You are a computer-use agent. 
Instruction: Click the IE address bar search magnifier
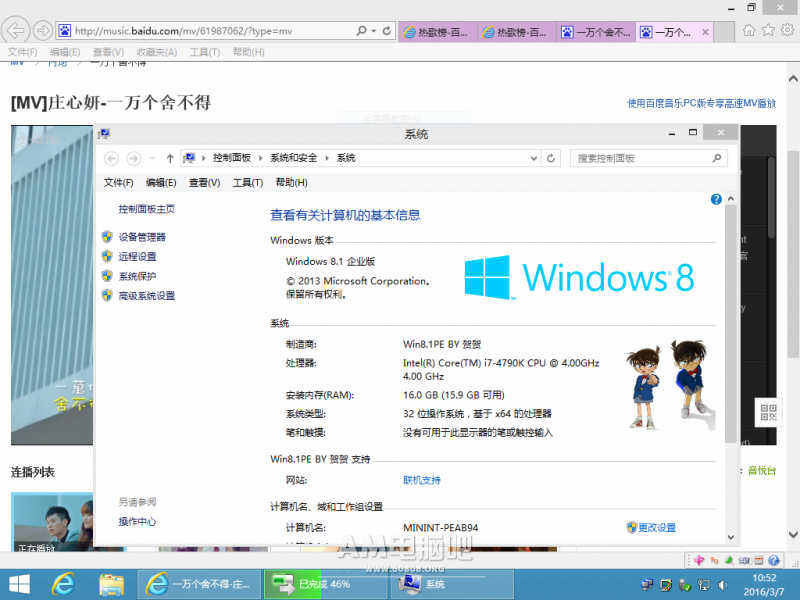click(x=361, y=31)
